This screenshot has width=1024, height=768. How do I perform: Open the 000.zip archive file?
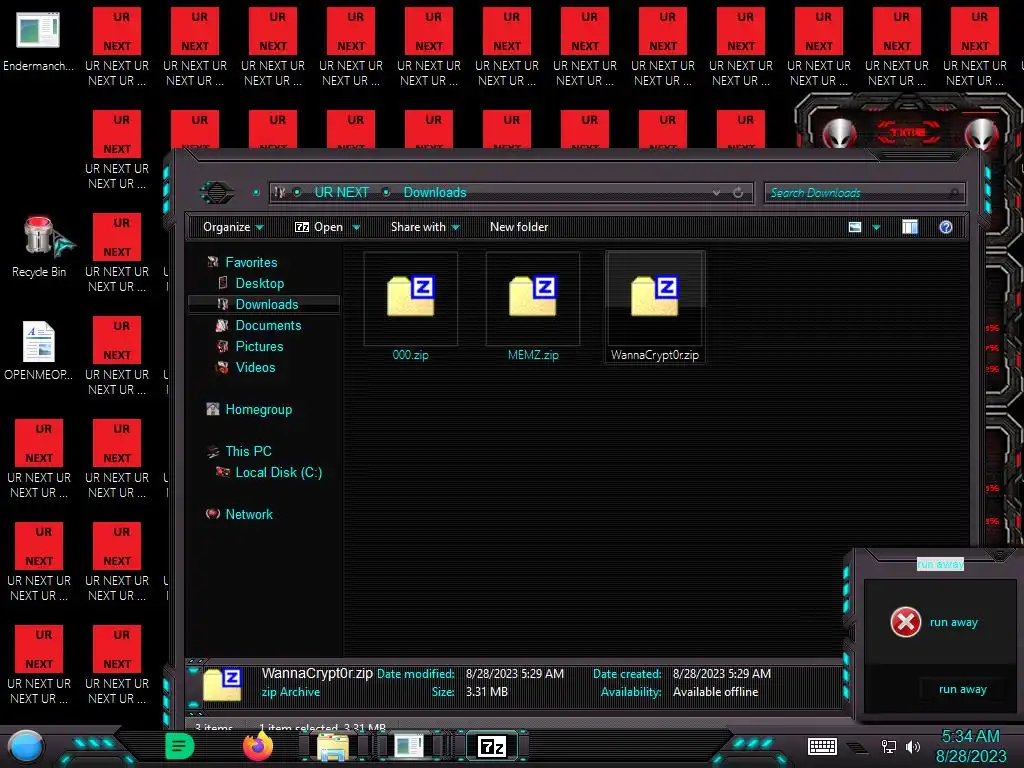point(410,307)
